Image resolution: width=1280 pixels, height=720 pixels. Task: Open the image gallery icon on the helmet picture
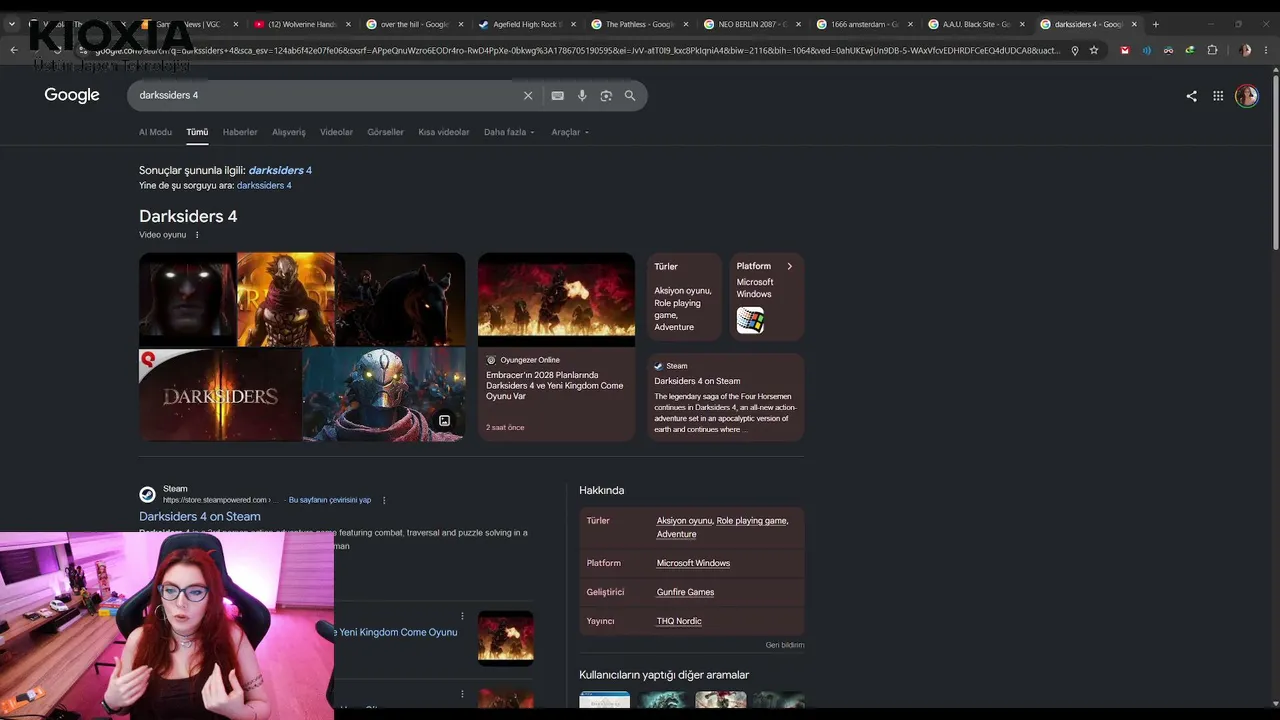point(444,421)
